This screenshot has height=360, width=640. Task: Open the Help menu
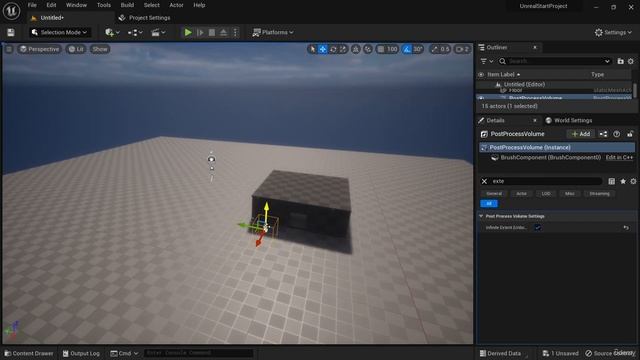coord(199,5)
